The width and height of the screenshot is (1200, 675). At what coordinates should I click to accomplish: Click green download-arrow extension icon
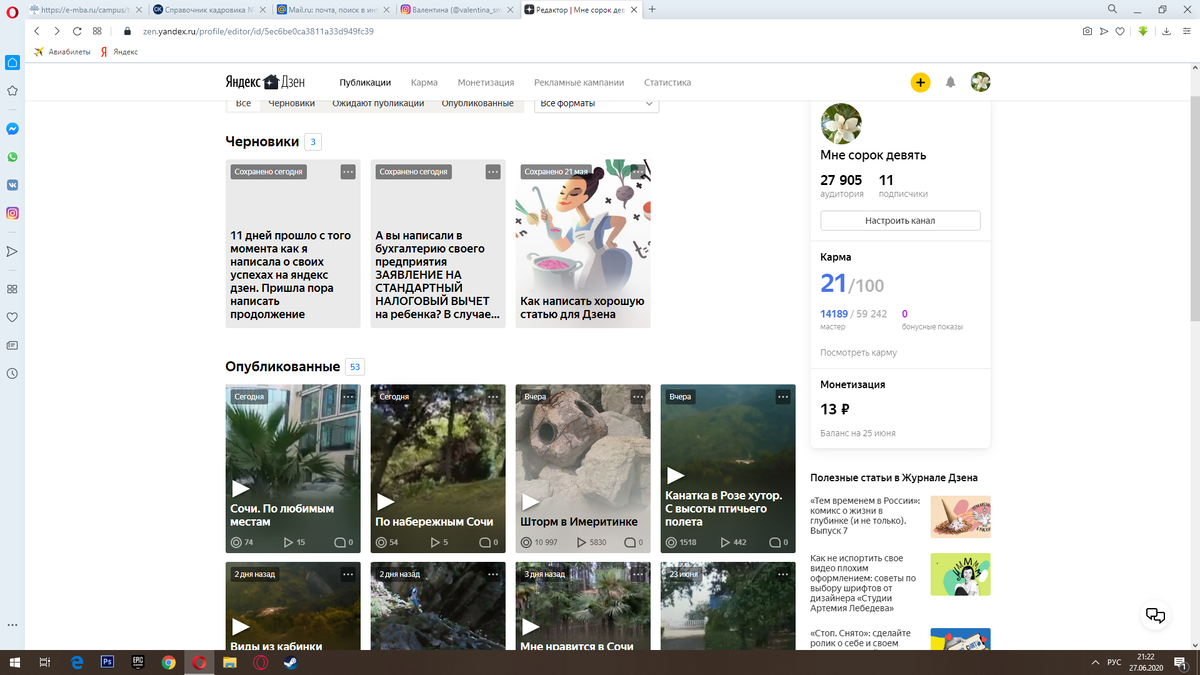point(1143,31)
